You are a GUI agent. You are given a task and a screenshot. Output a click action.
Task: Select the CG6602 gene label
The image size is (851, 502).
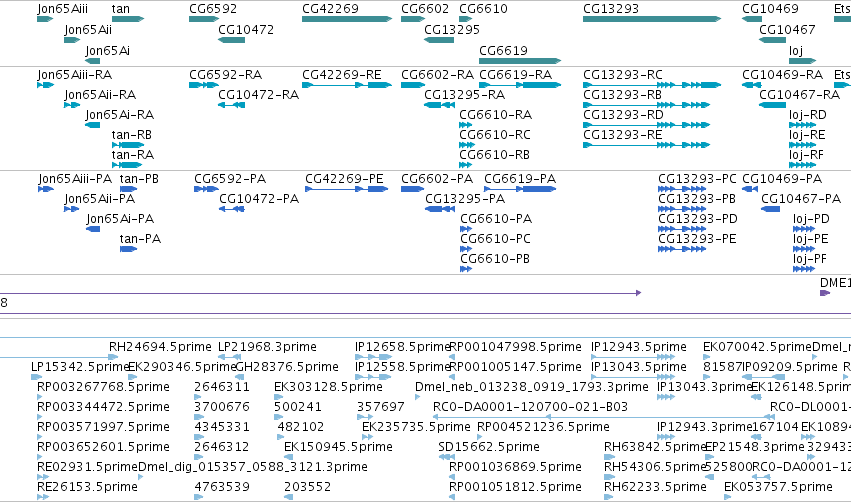tap(425, 9)
